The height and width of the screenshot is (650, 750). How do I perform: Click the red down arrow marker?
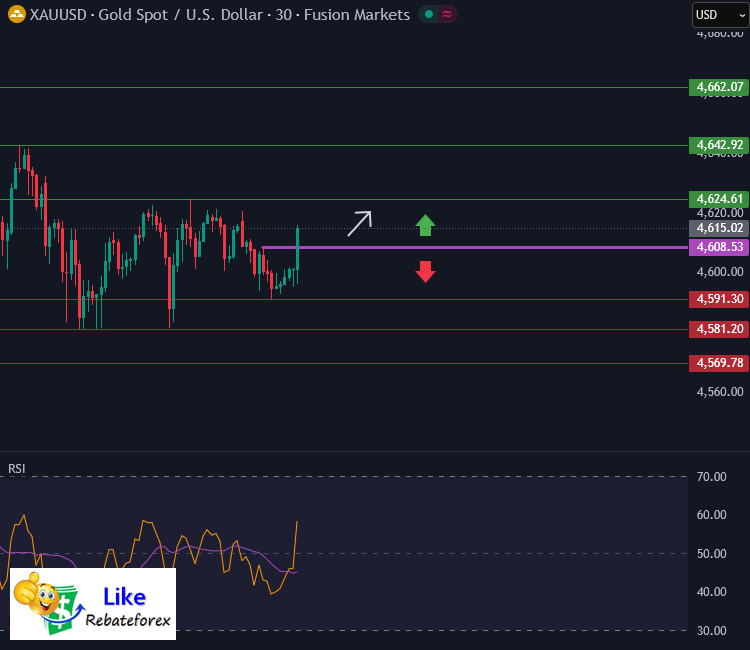point(425,271)
